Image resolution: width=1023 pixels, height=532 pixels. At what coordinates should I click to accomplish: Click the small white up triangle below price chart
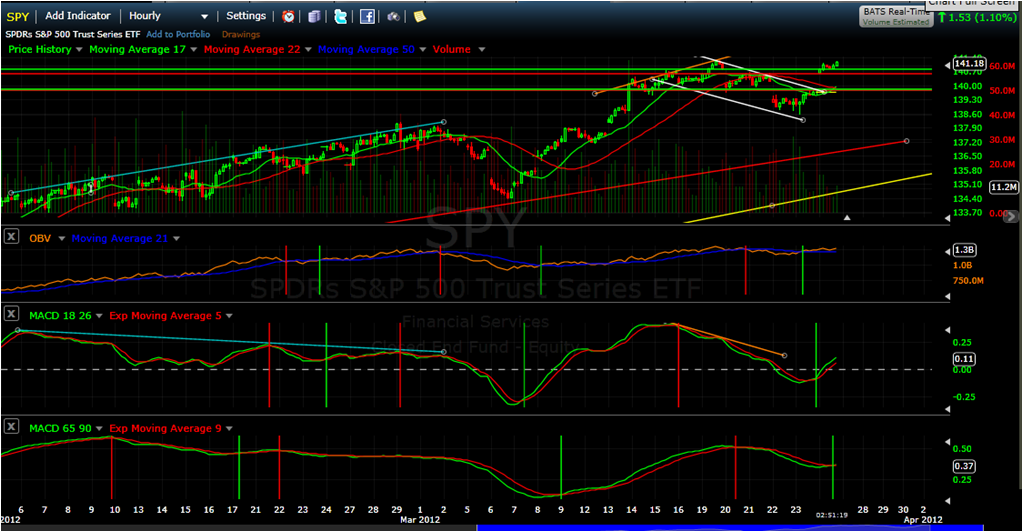847,217
